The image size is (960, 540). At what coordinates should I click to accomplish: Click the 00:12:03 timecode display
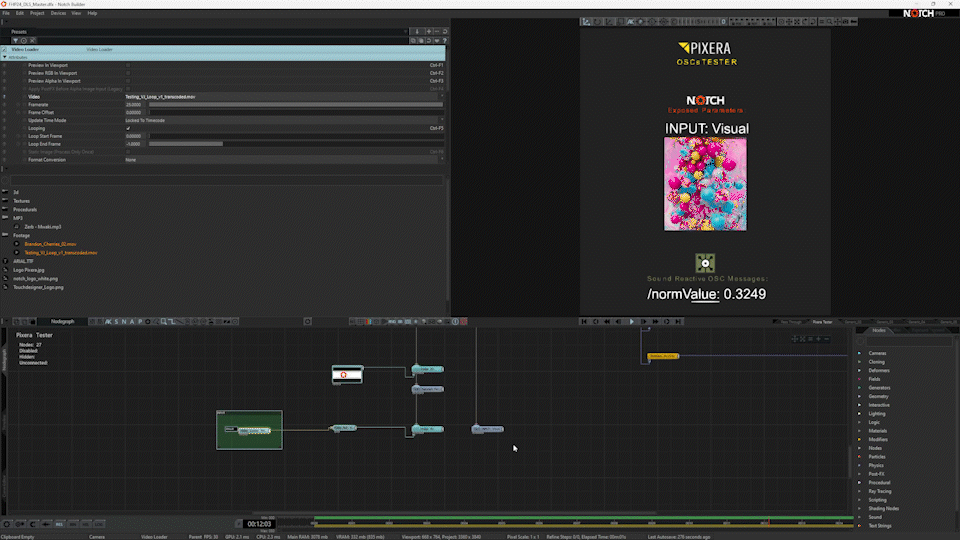click(259, 524)
